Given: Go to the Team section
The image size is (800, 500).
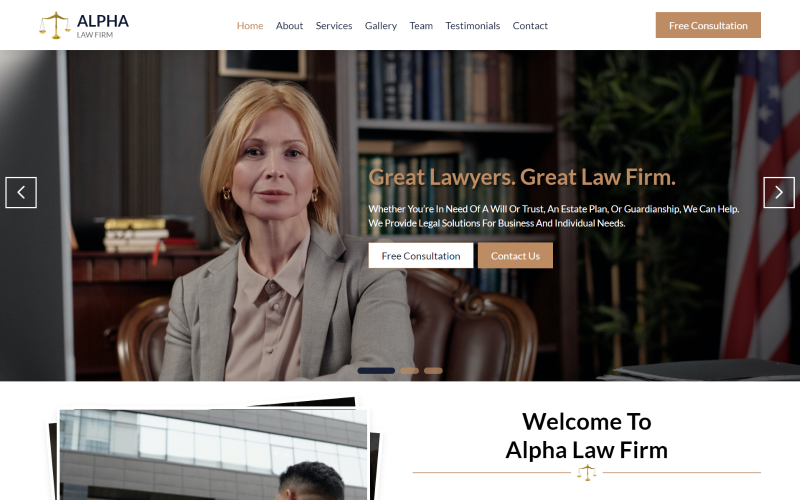Looking at the screenshot, I should [421, 26].
